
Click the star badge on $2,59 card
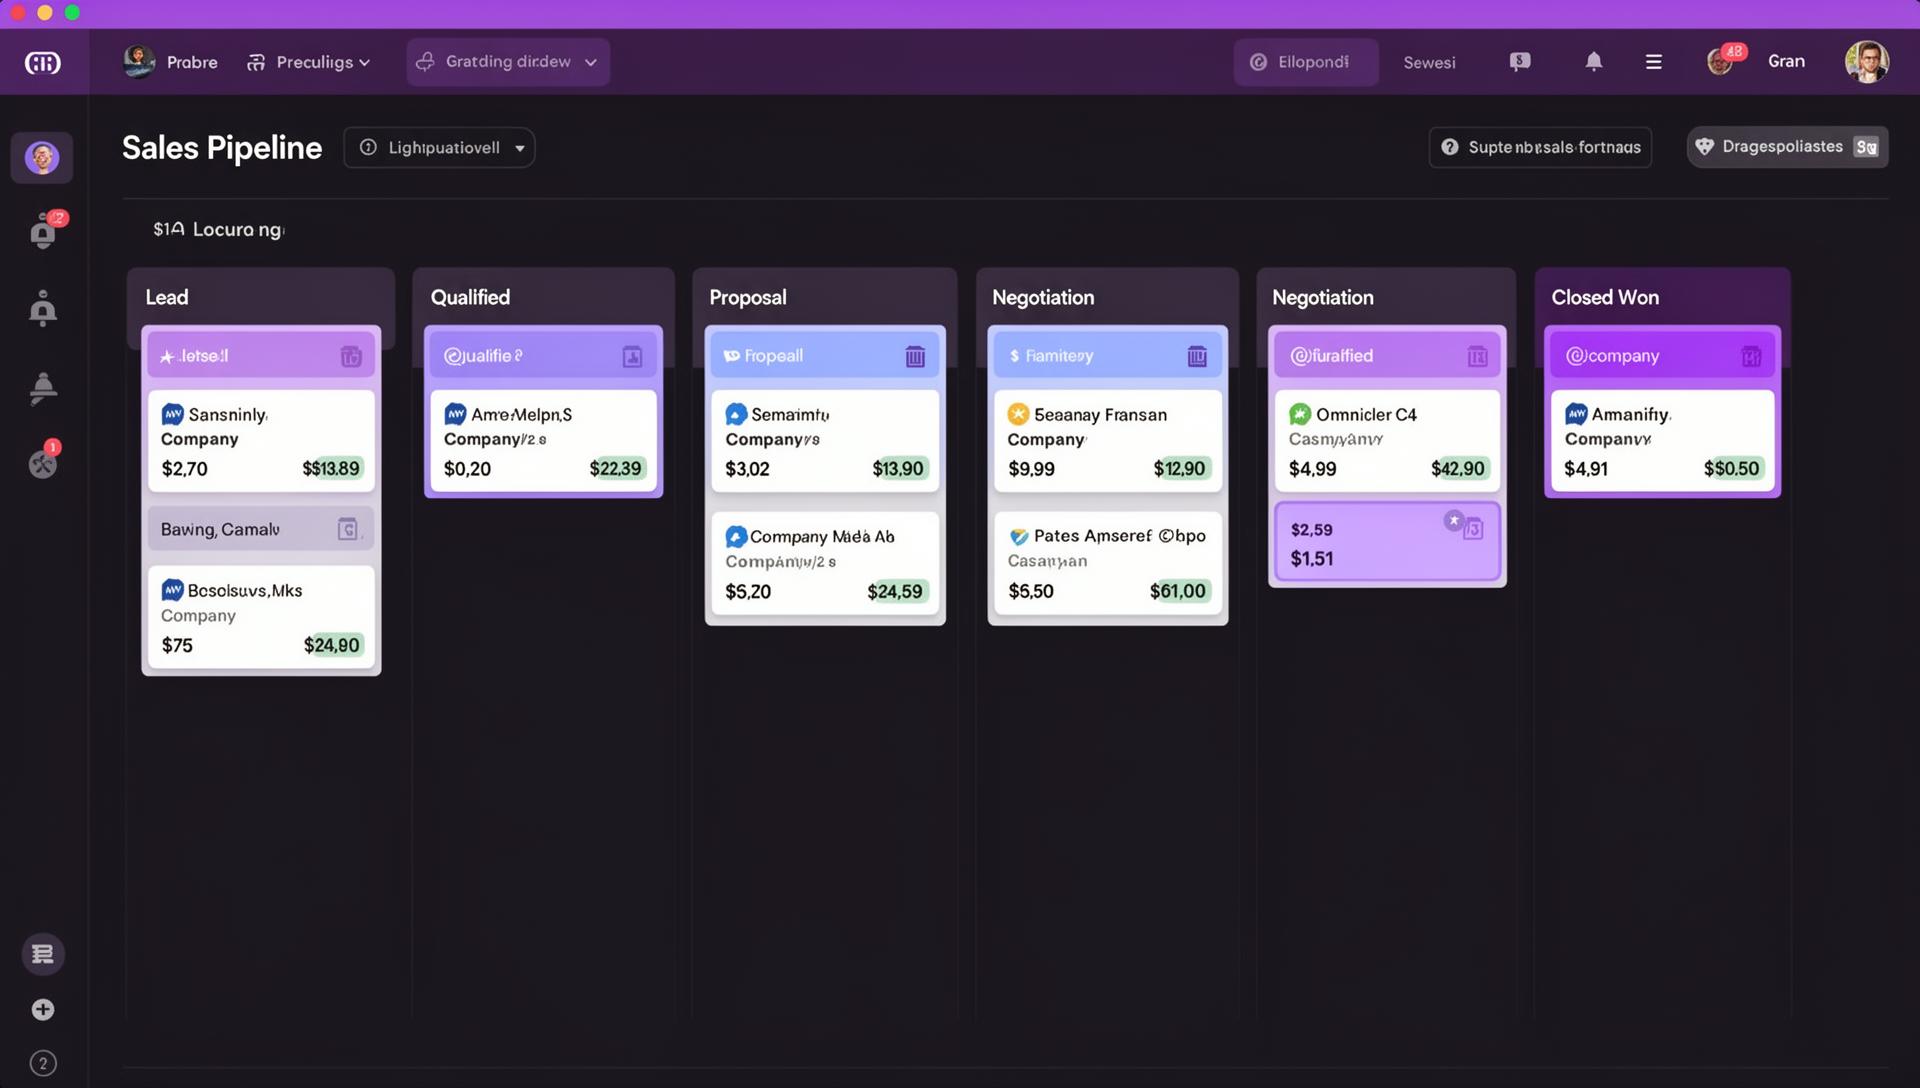click(x=1454, y=520)
